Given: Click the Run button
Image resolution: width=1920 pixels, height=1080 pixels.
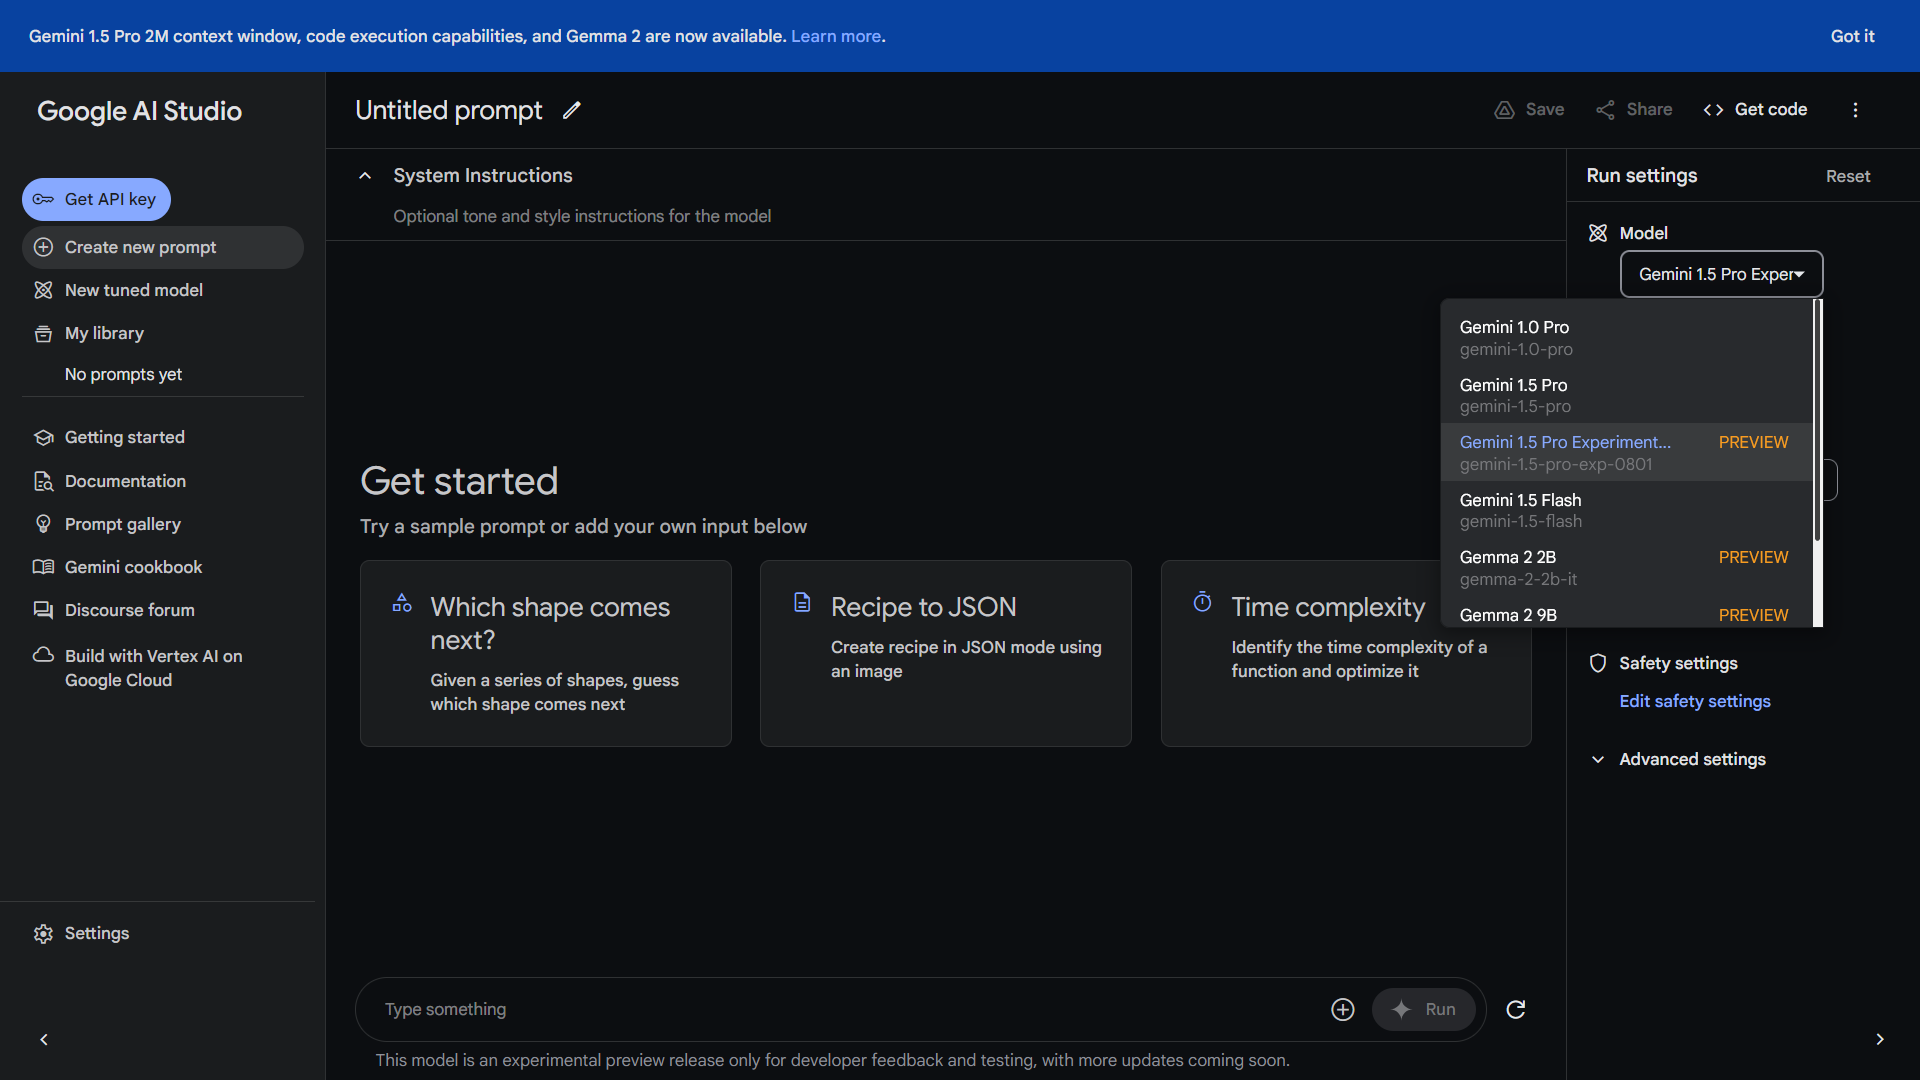Looking at the screenshot, I should click(1423, 1010).
